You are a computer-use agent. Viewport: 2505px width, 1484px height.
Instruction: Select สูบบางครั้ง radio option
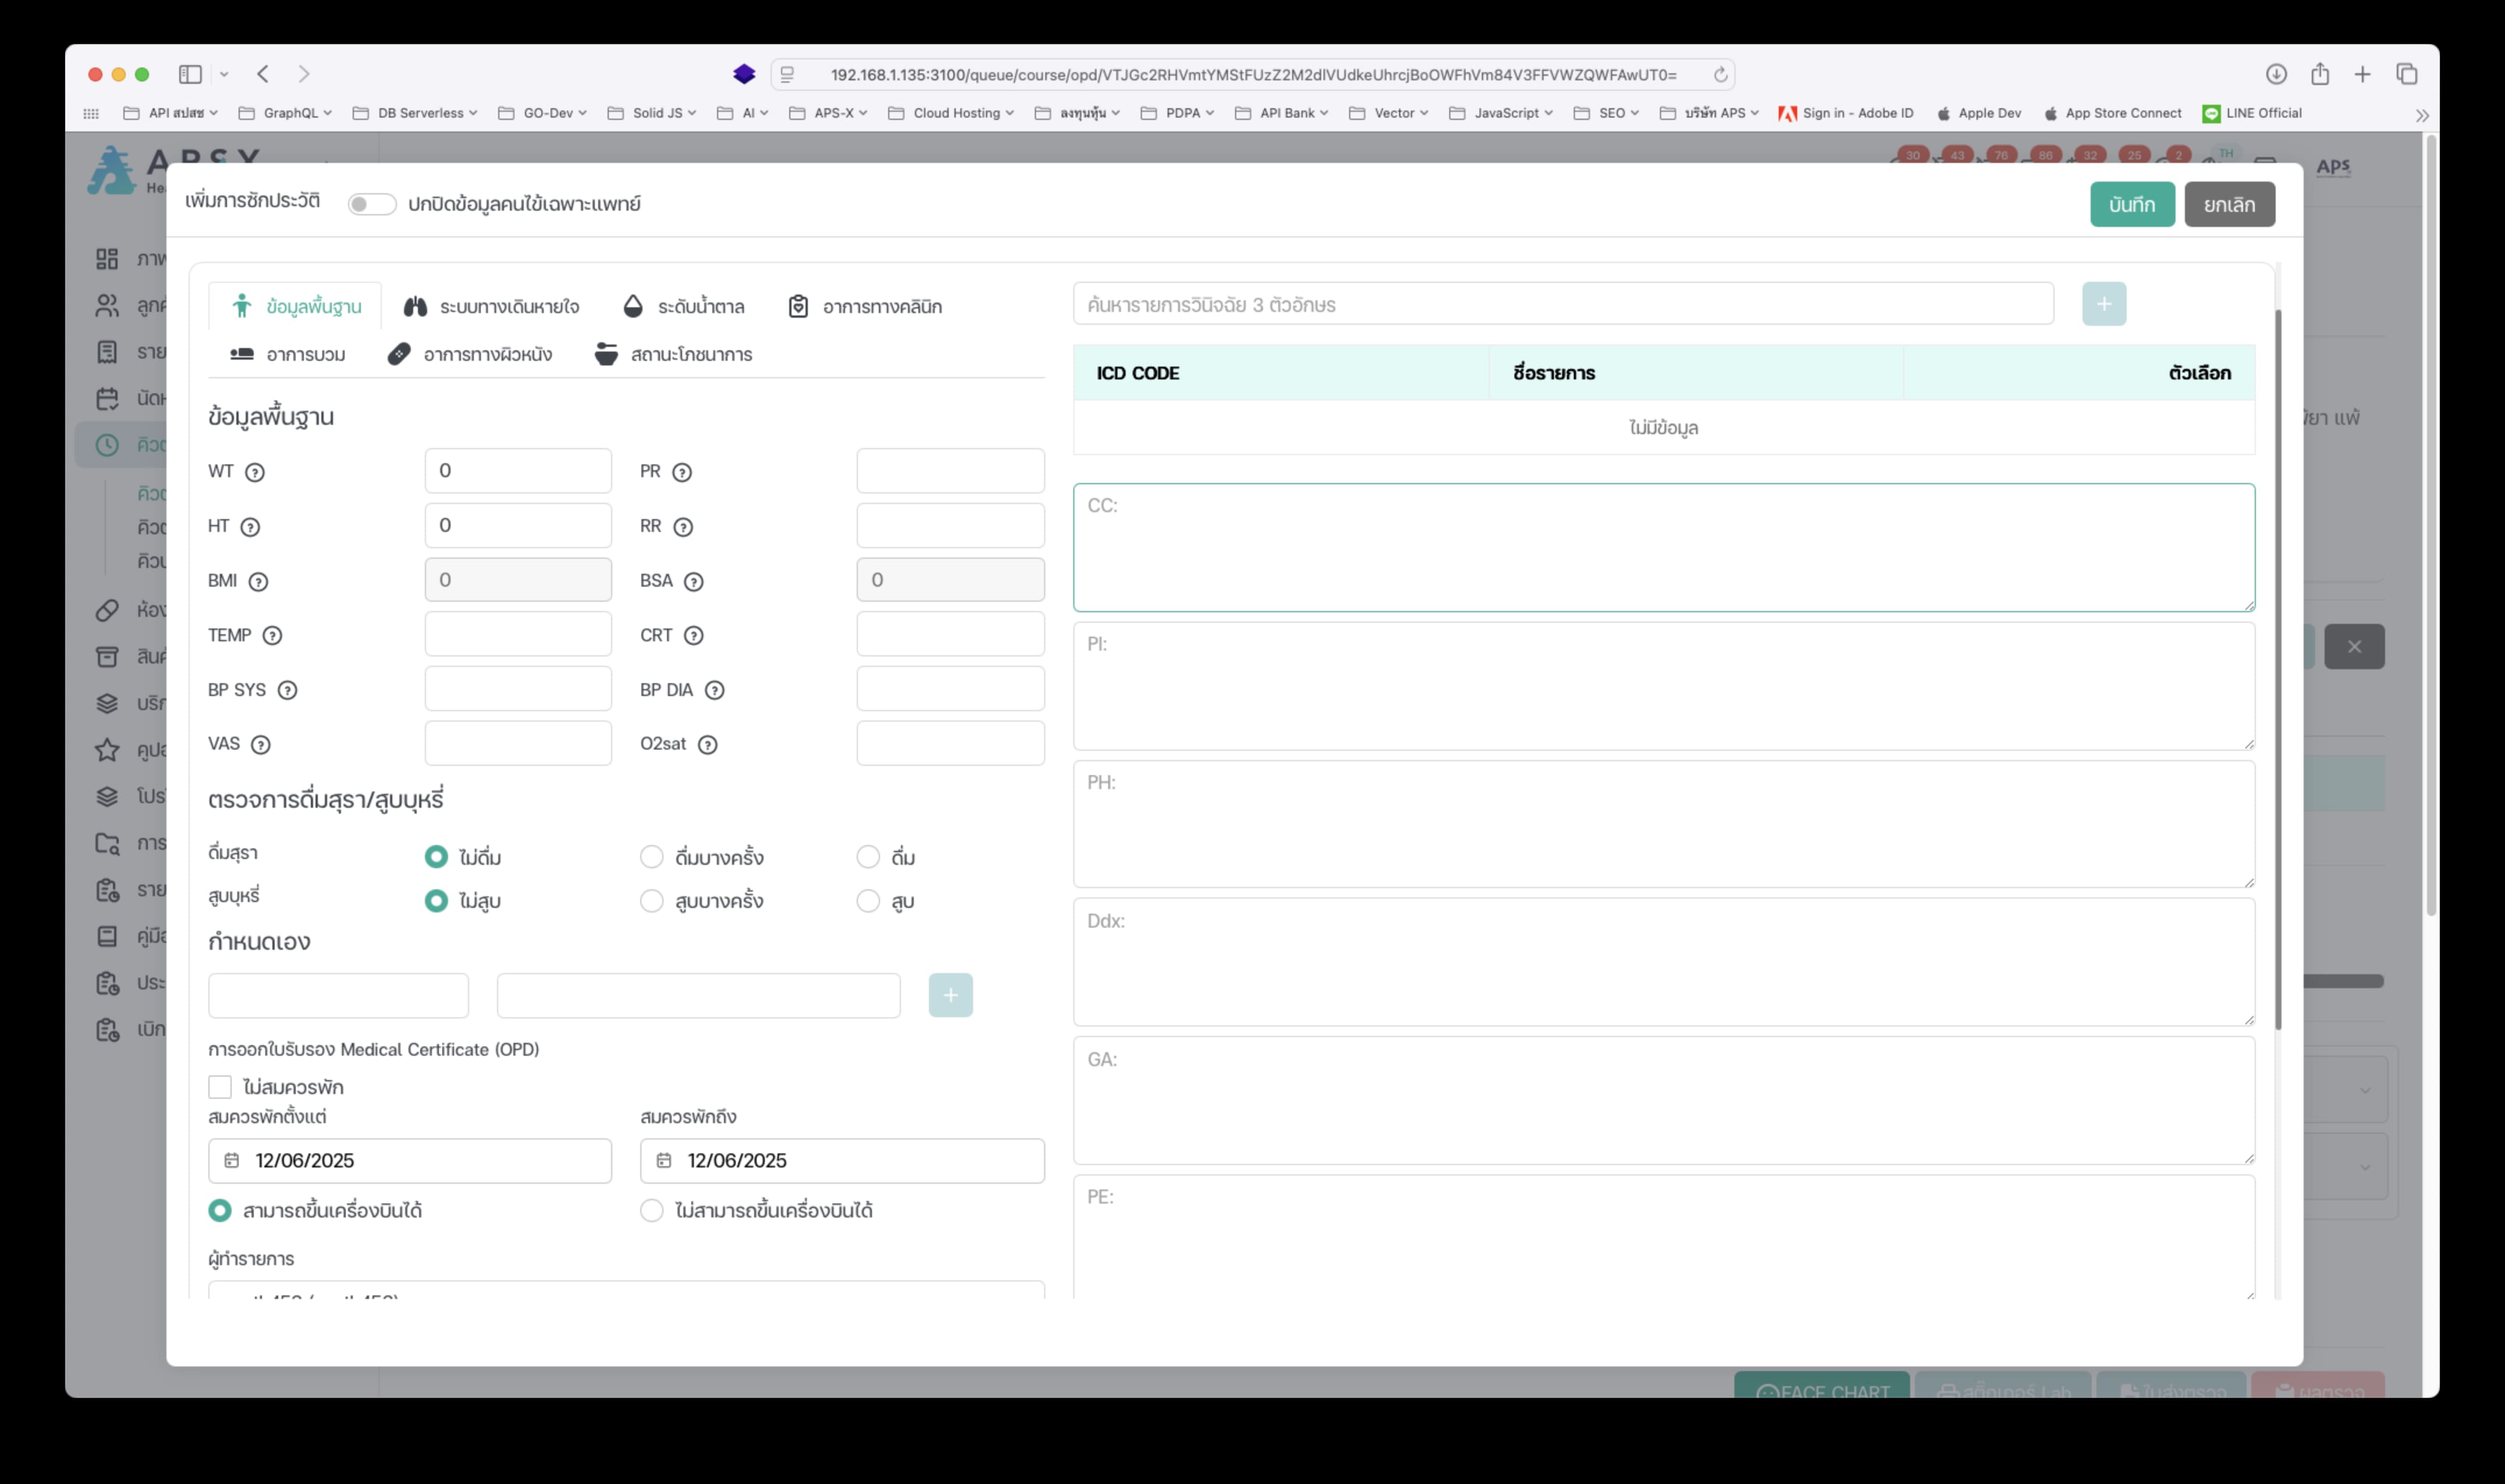651,901
